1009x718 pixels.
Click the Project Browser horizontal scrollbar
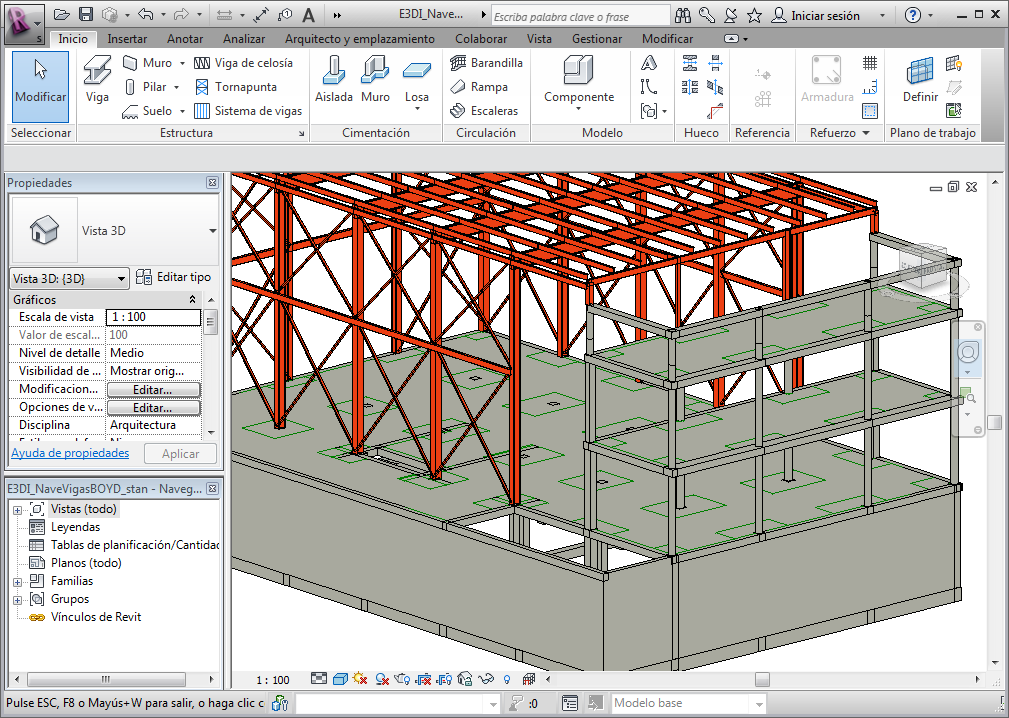click(x=105, y=679)
